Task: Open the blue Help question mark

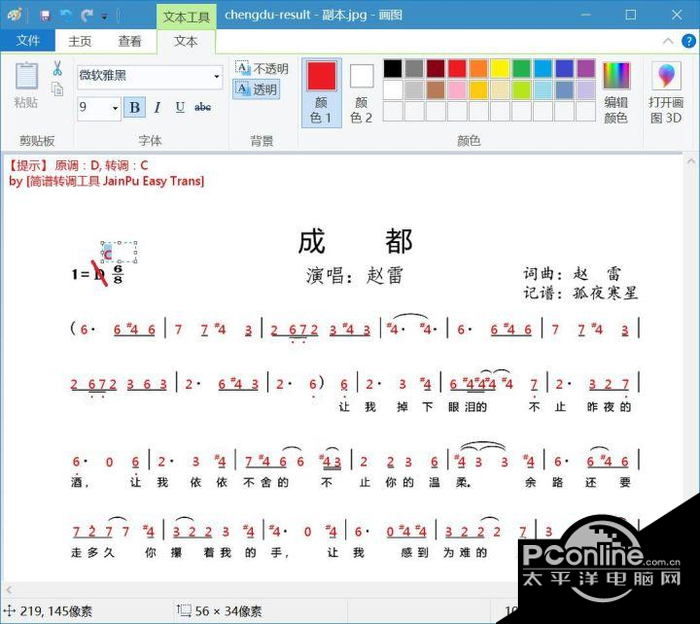Action: click(688, 42)
